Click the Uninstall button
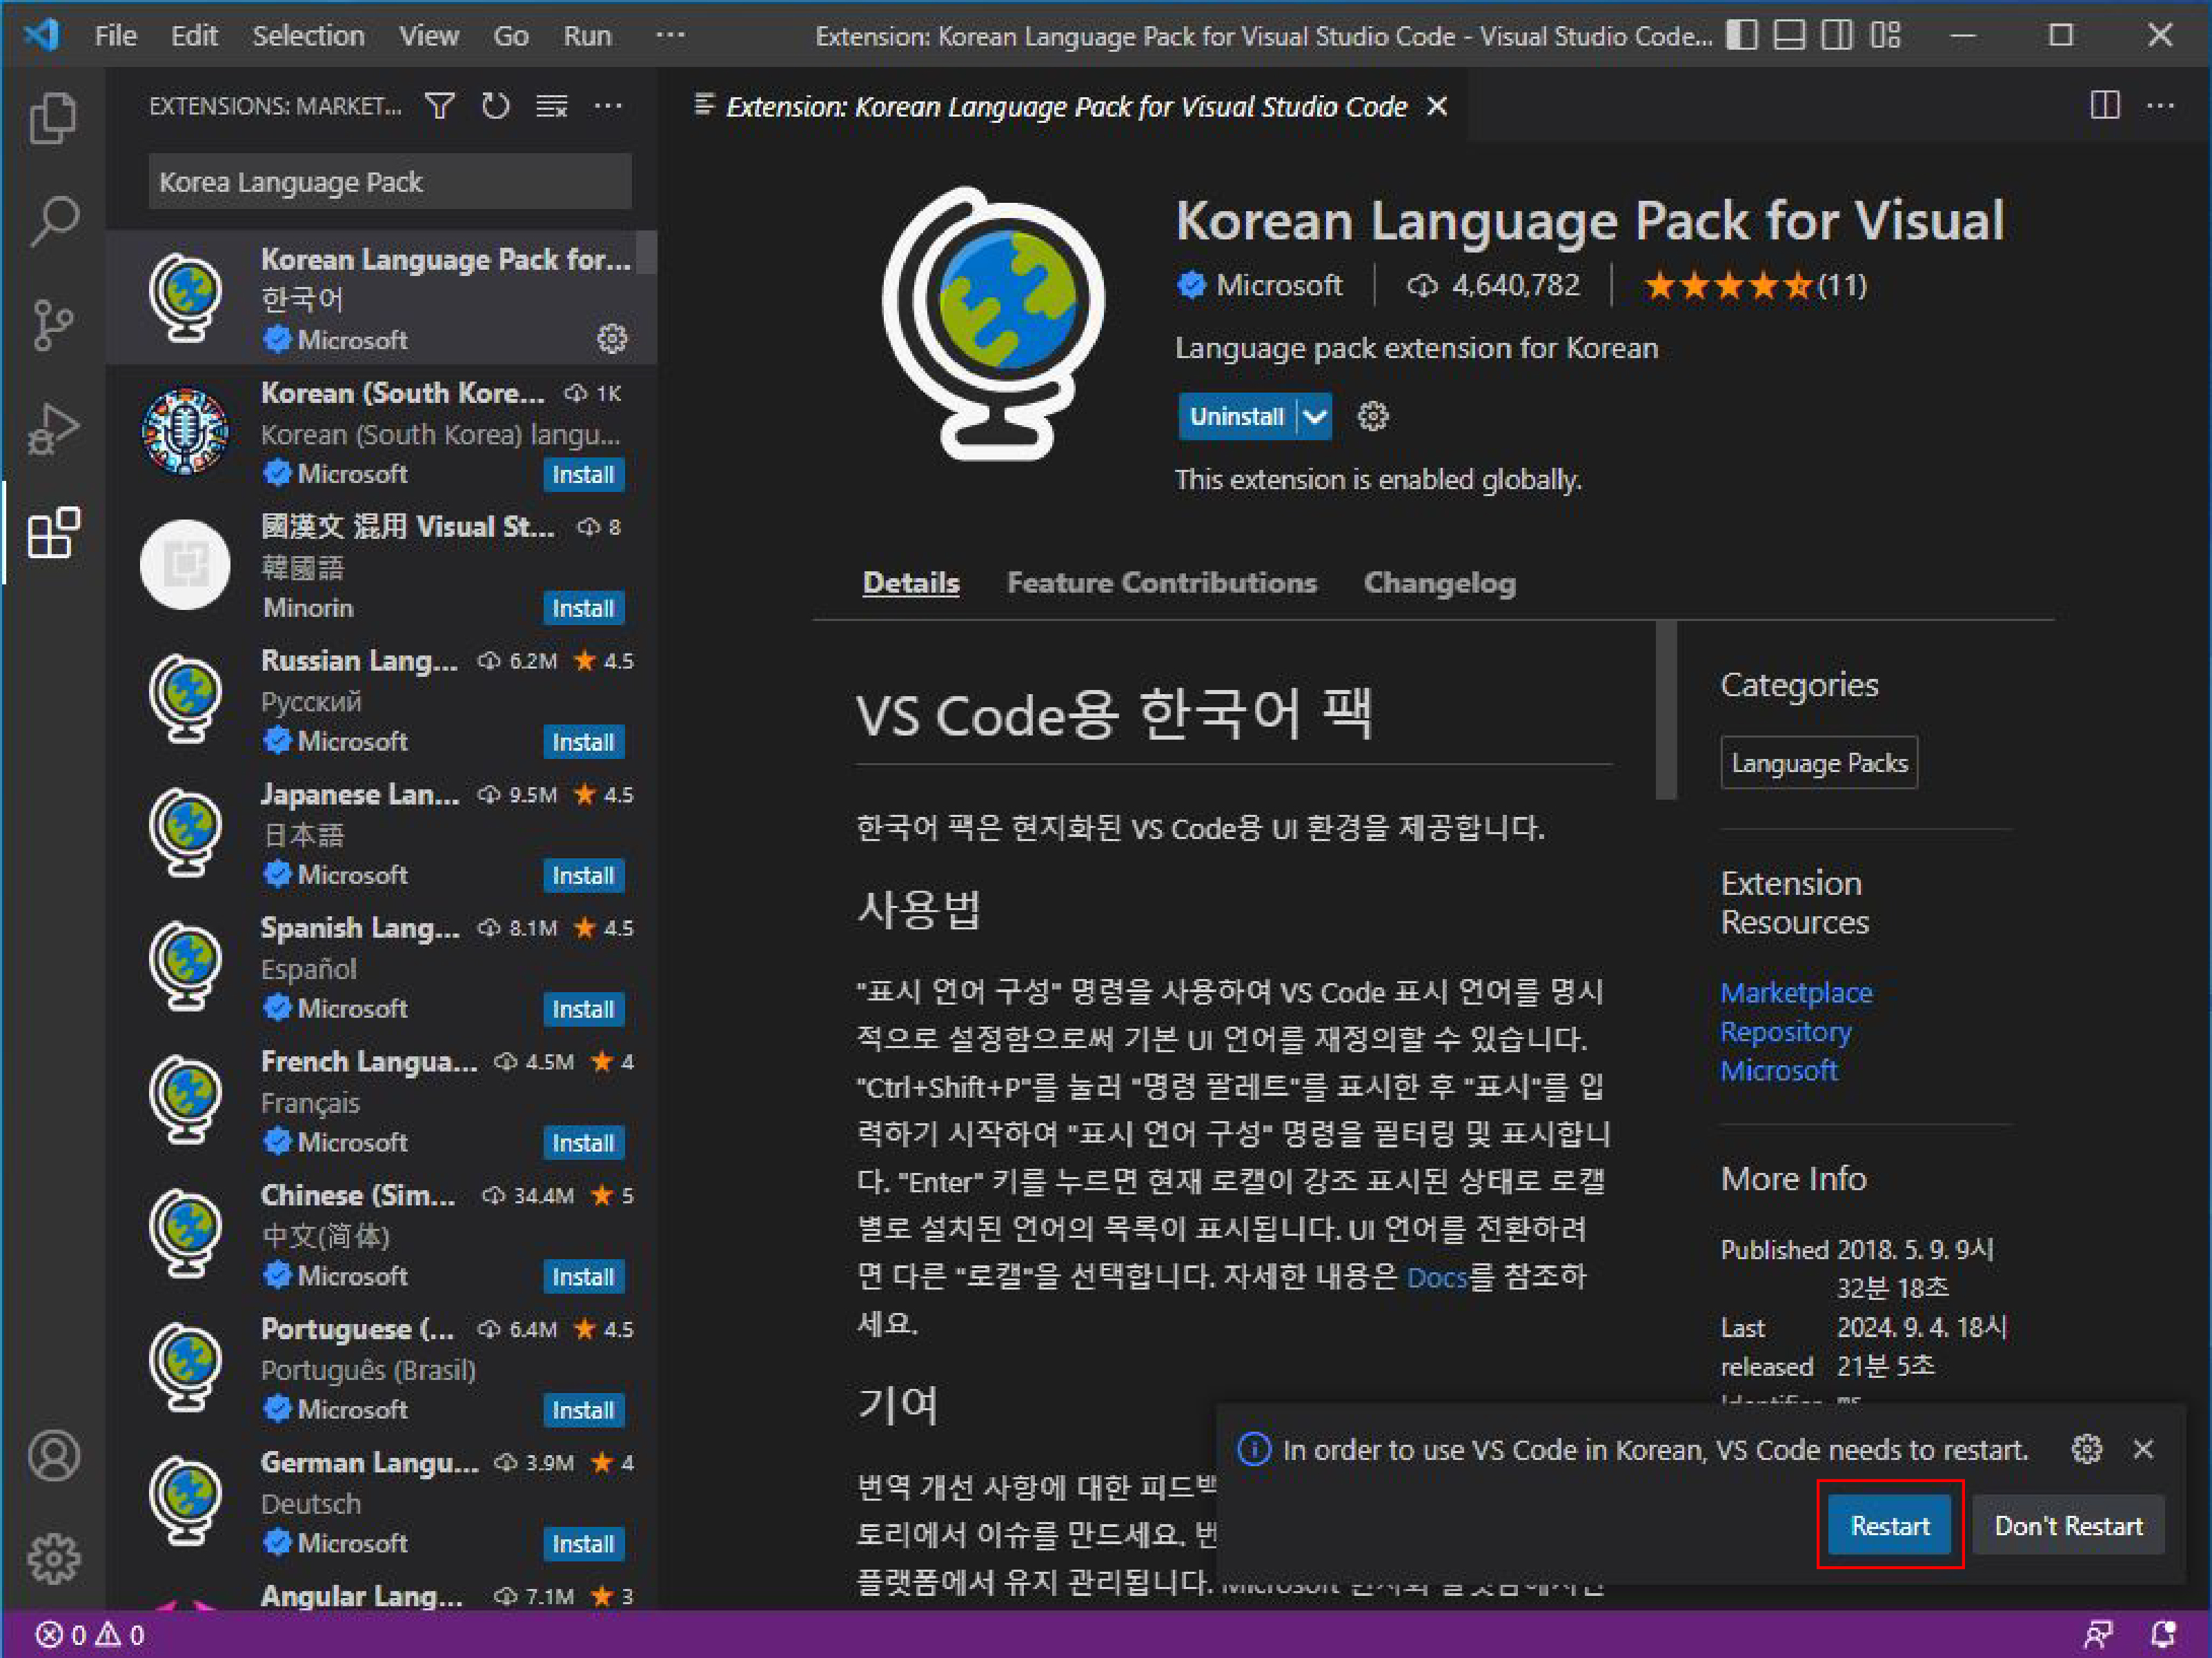The height and width of the screenshot is (1658, 2212). pos(1237,416)
